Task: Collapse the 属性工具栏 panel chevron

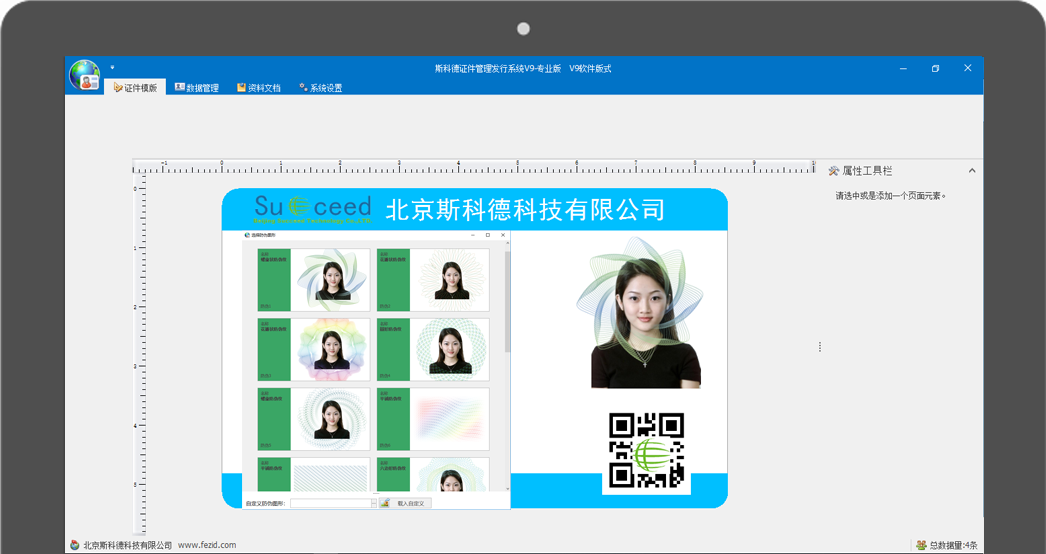Action: [x=972, y=171]
